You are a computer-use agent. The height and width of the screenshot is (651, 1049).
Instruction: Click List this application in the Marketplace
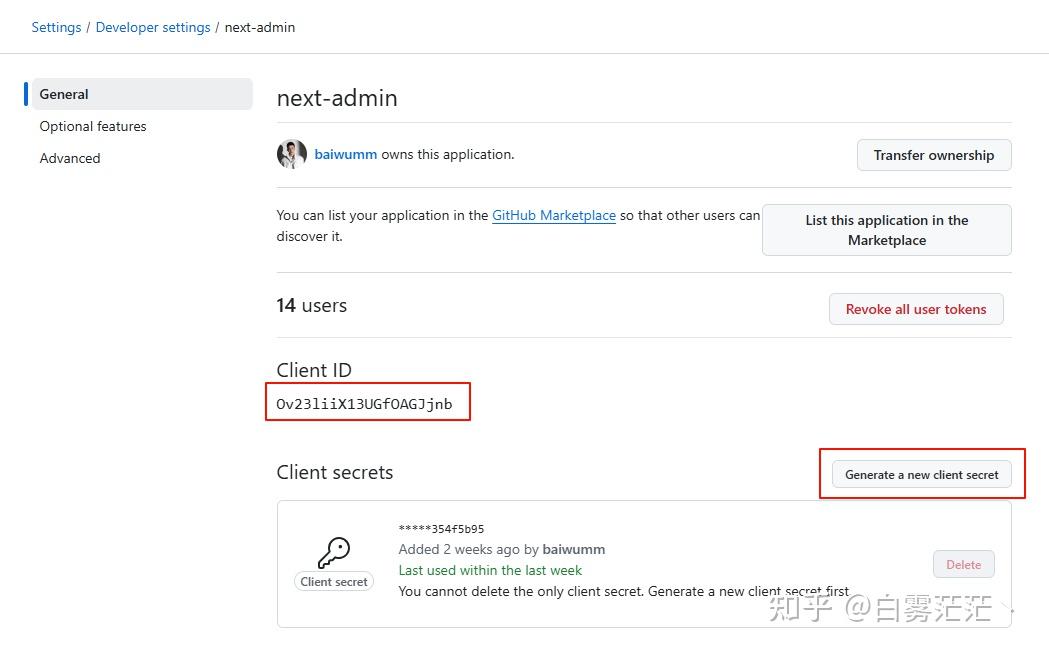886,229
